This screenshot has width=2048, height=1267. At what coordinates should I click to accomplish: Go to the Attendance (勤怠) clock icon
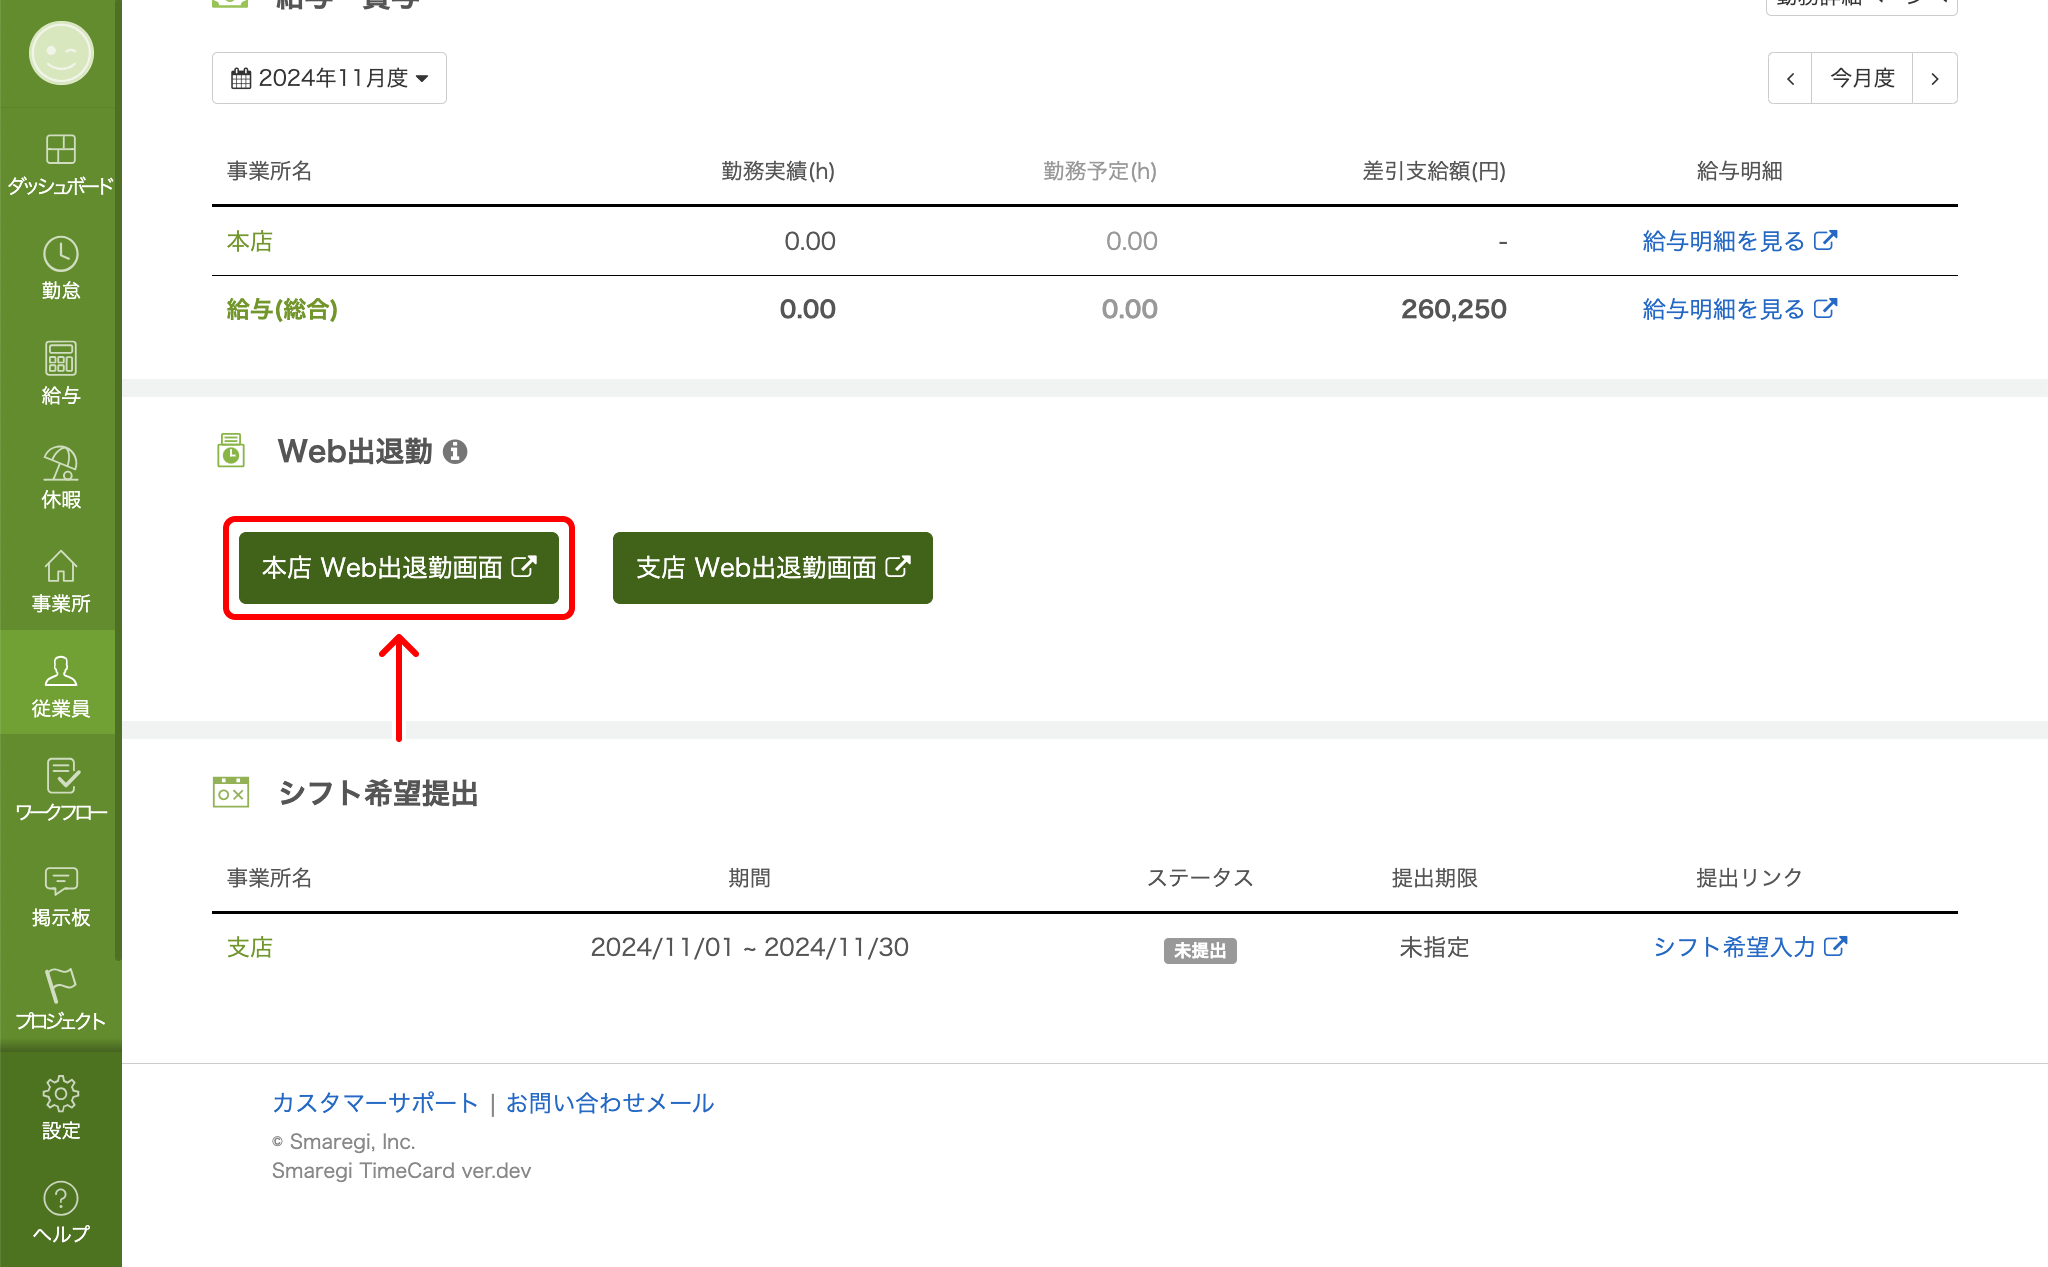tap(60, 267)
